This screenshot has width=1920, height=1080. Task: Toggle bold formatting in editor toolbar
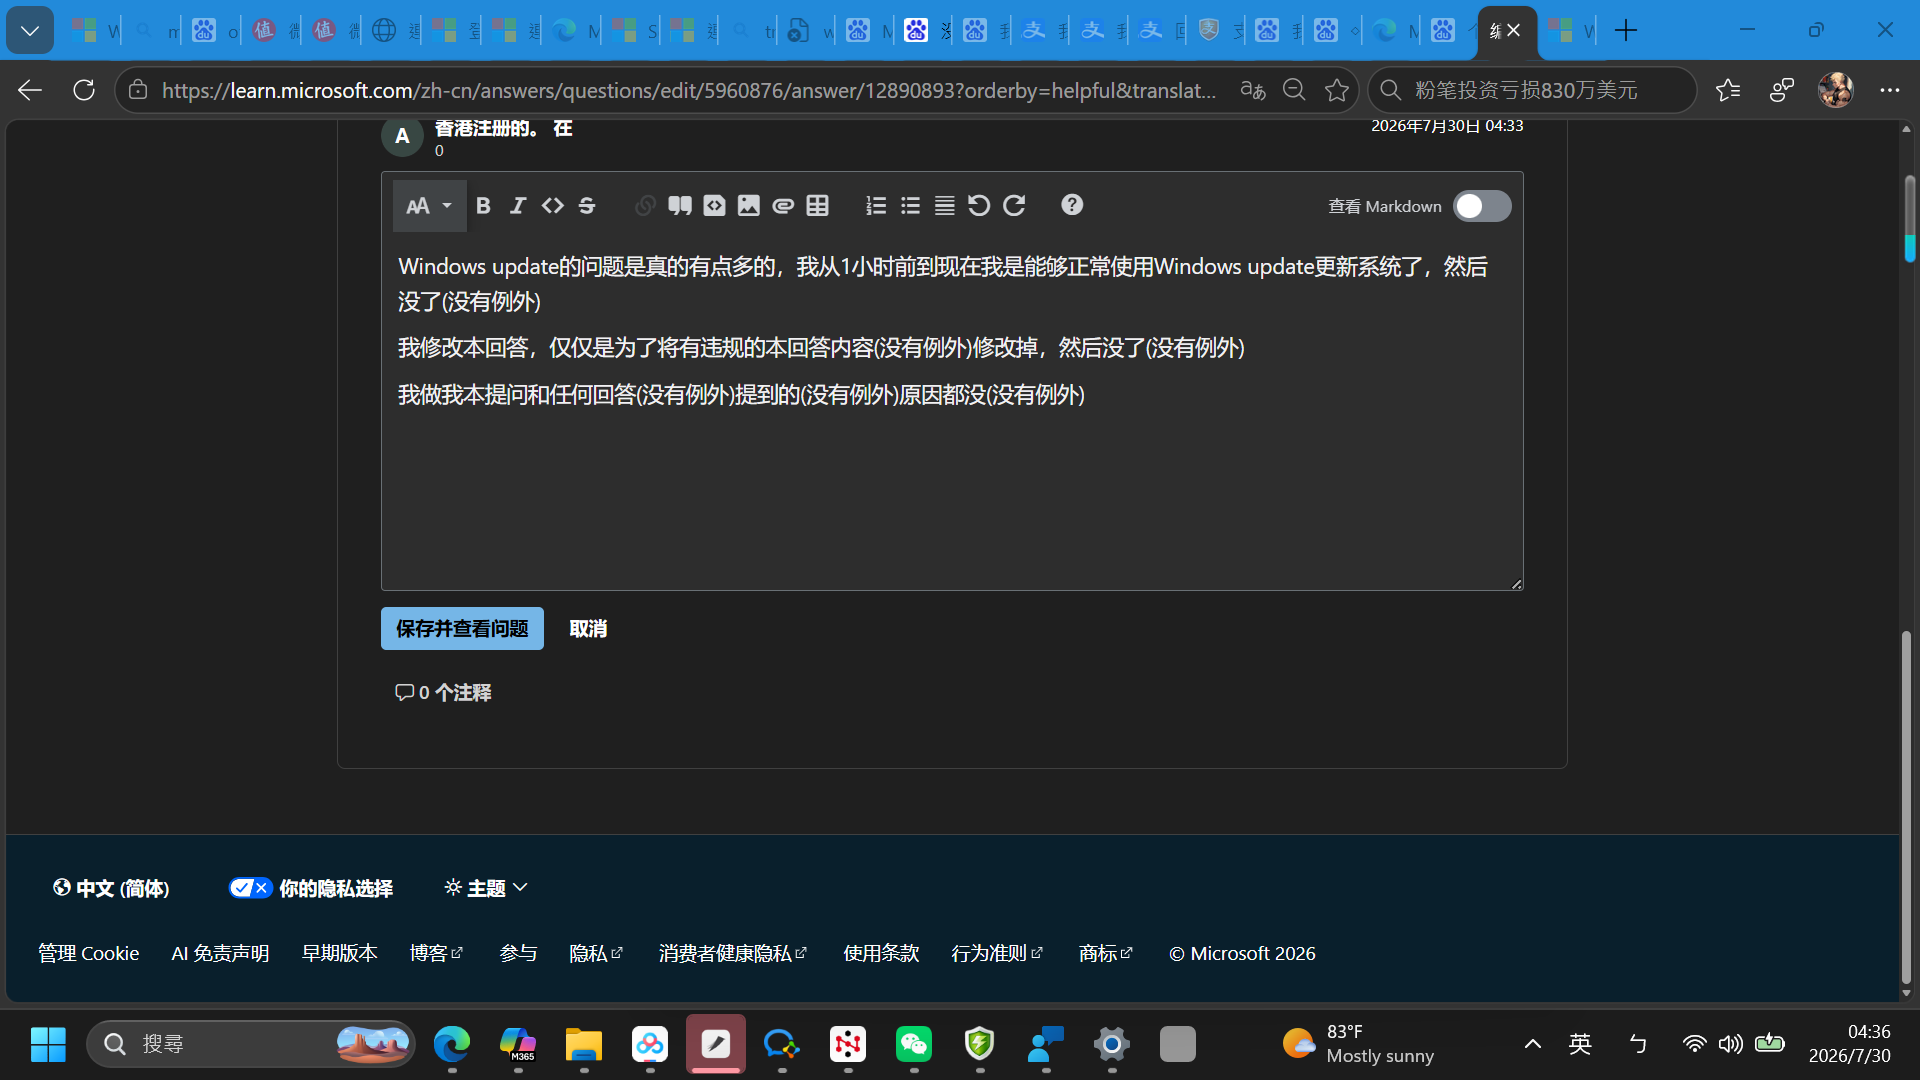click(x=483, y=205)
